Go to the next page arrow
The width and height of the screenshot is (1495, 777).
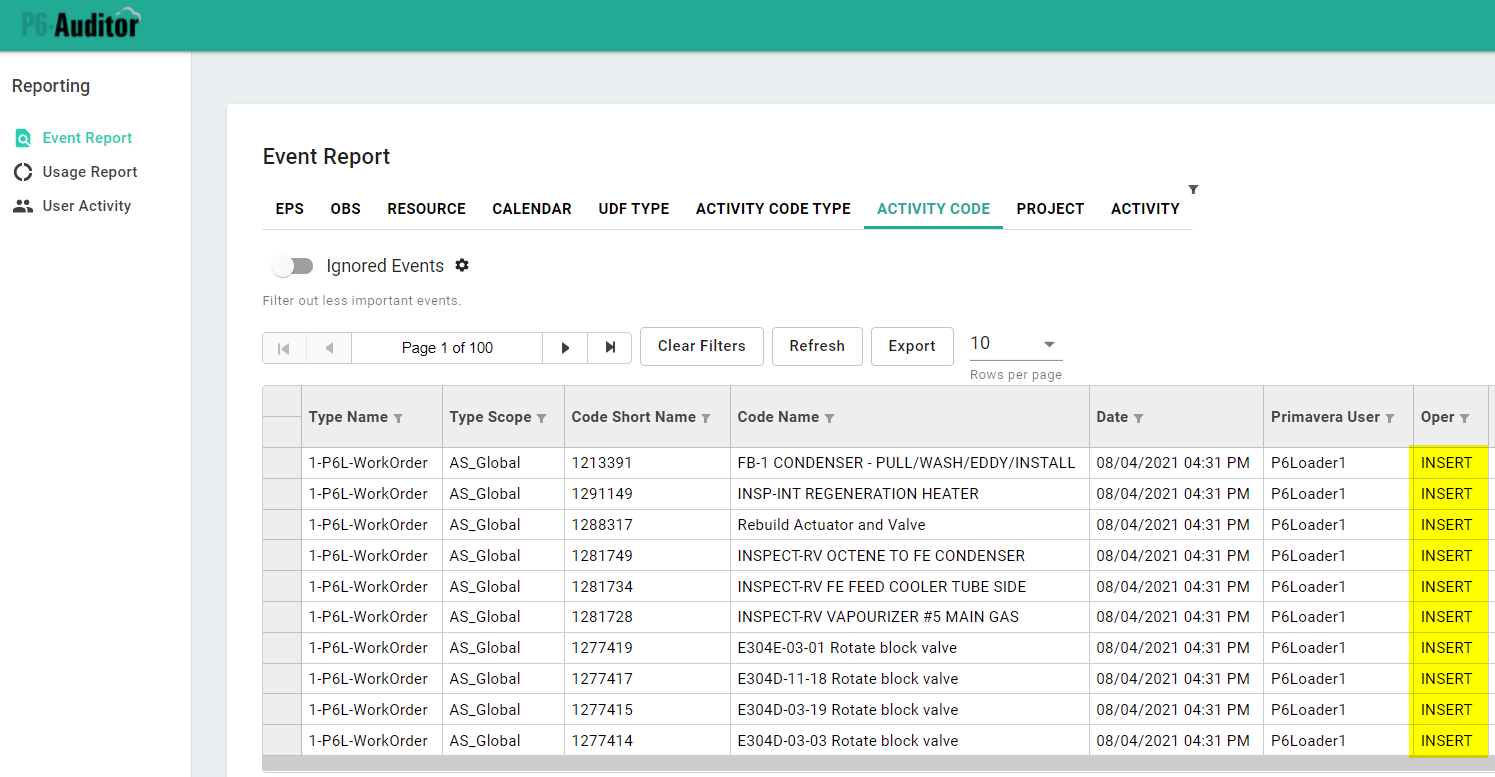point(565,348)
